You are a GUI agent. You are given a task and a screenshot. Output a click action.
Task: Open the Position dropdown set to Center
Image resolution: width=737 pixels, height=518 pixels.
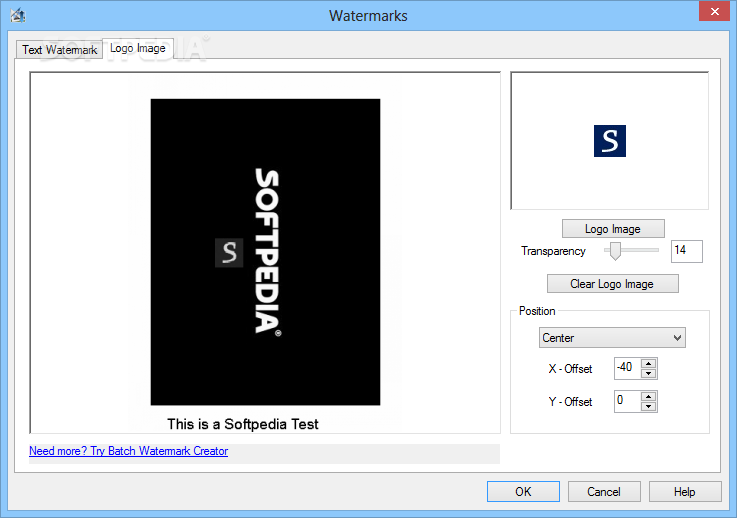point(612,338)
